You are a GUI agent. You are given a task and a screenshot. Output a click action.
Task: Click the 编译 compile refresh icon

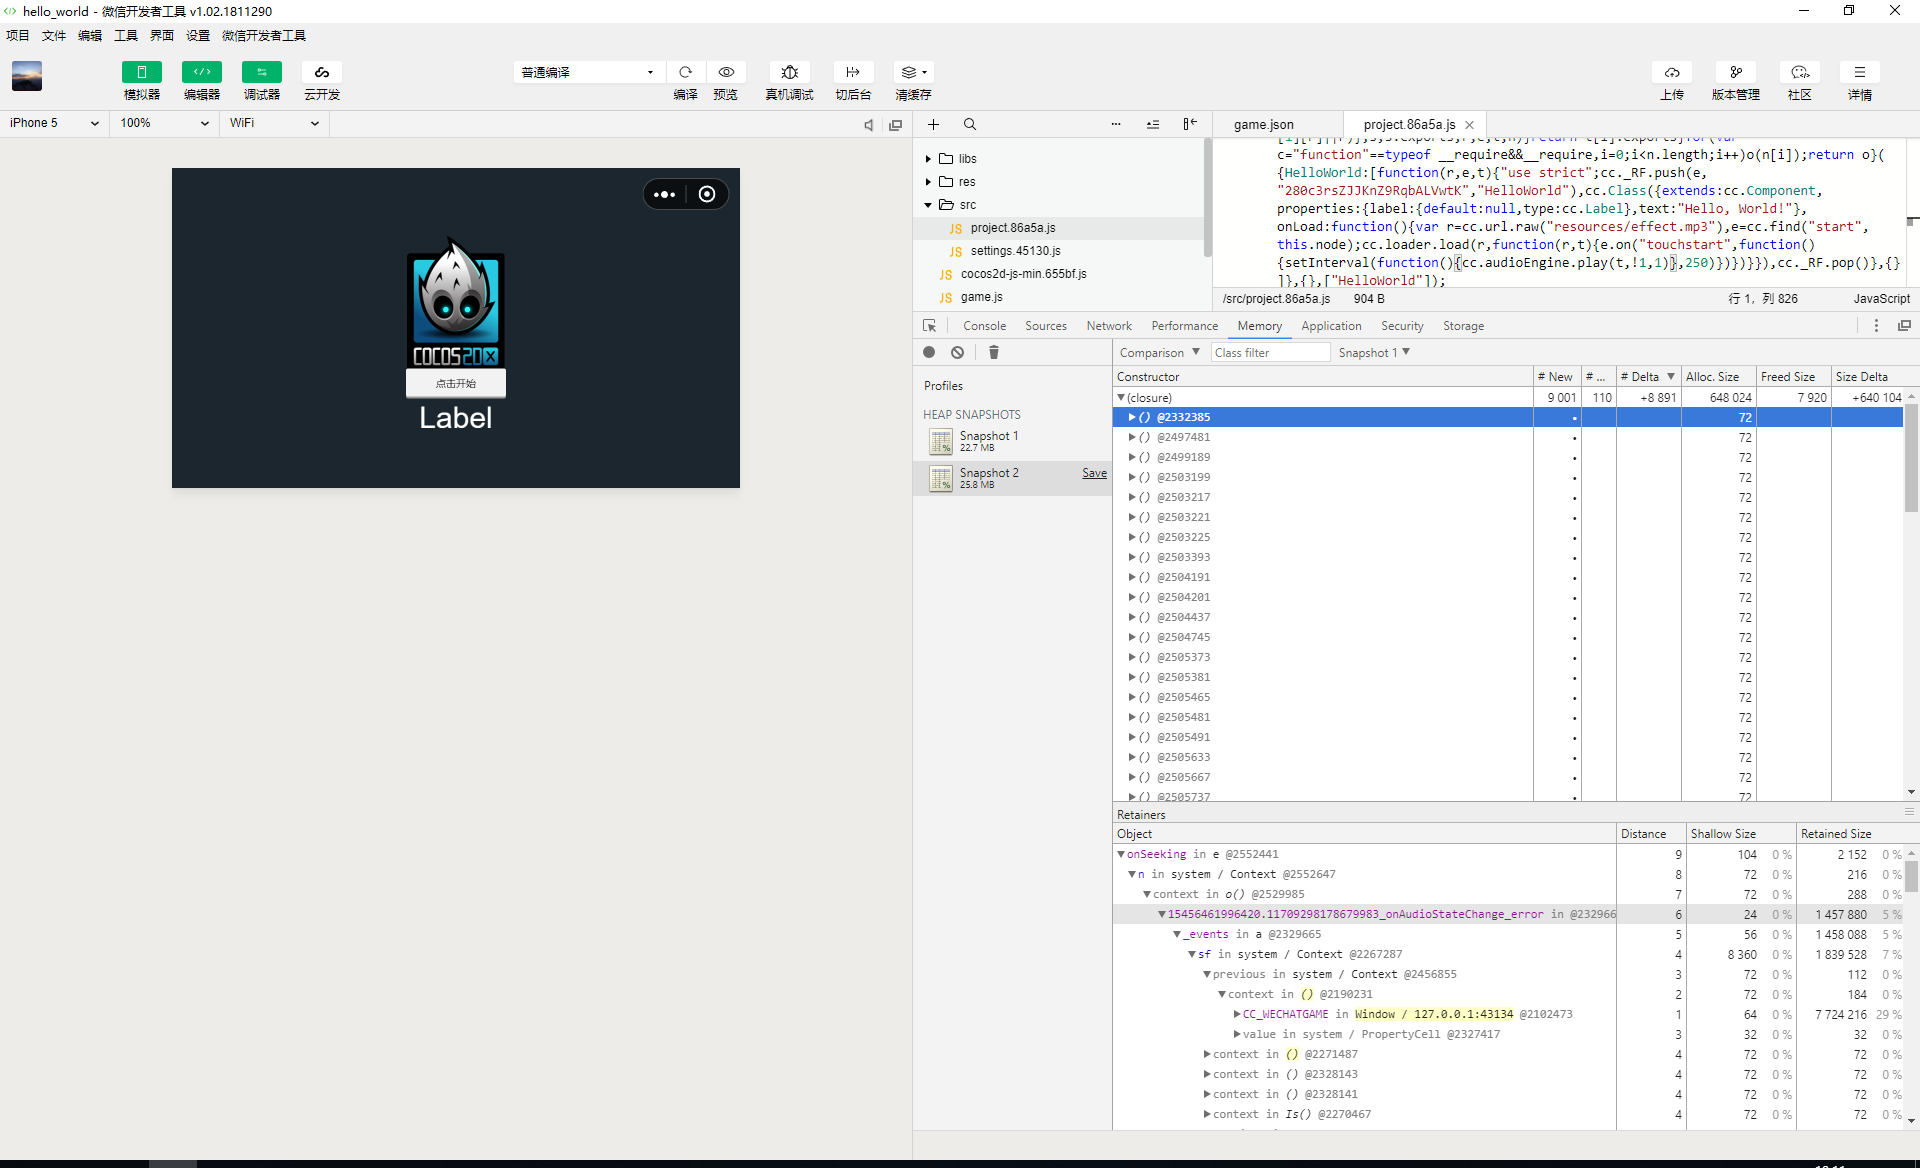(685, 72)
